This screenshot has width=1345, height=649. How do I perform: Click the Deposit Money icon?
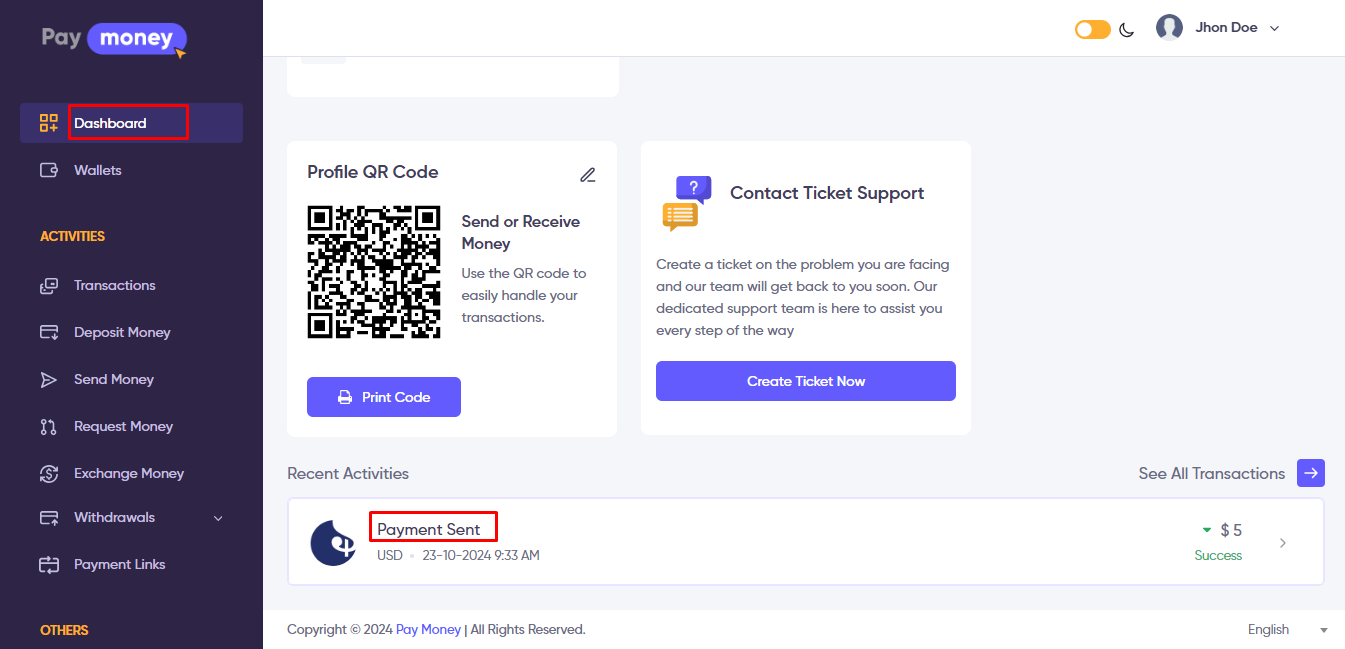pyautogui.click(x=49, y=332)
